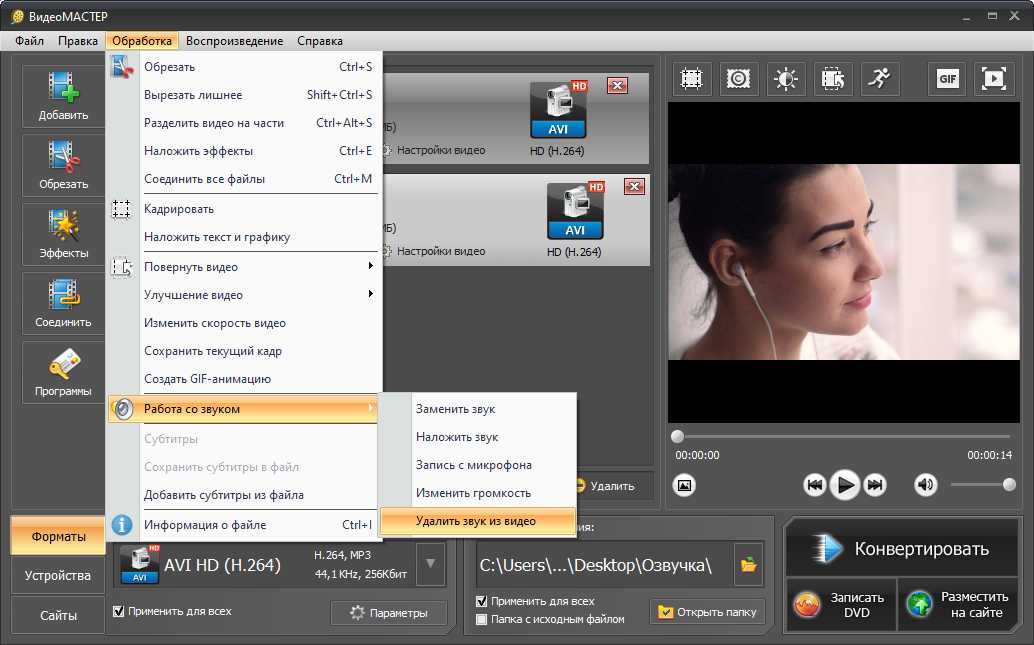
Task: Choose Сохранить текущий кадр
Action: click(x=244, y=351)
